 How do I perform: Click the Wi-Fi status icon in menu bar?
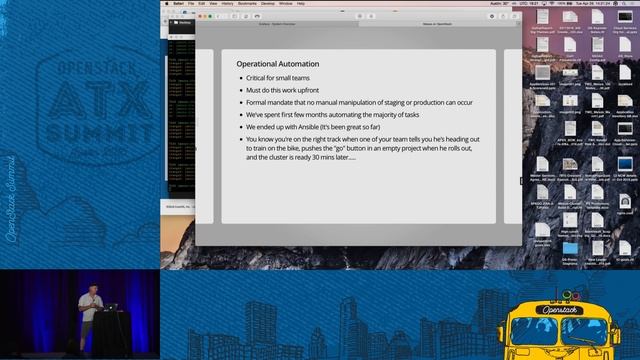(x=552, y=3)
